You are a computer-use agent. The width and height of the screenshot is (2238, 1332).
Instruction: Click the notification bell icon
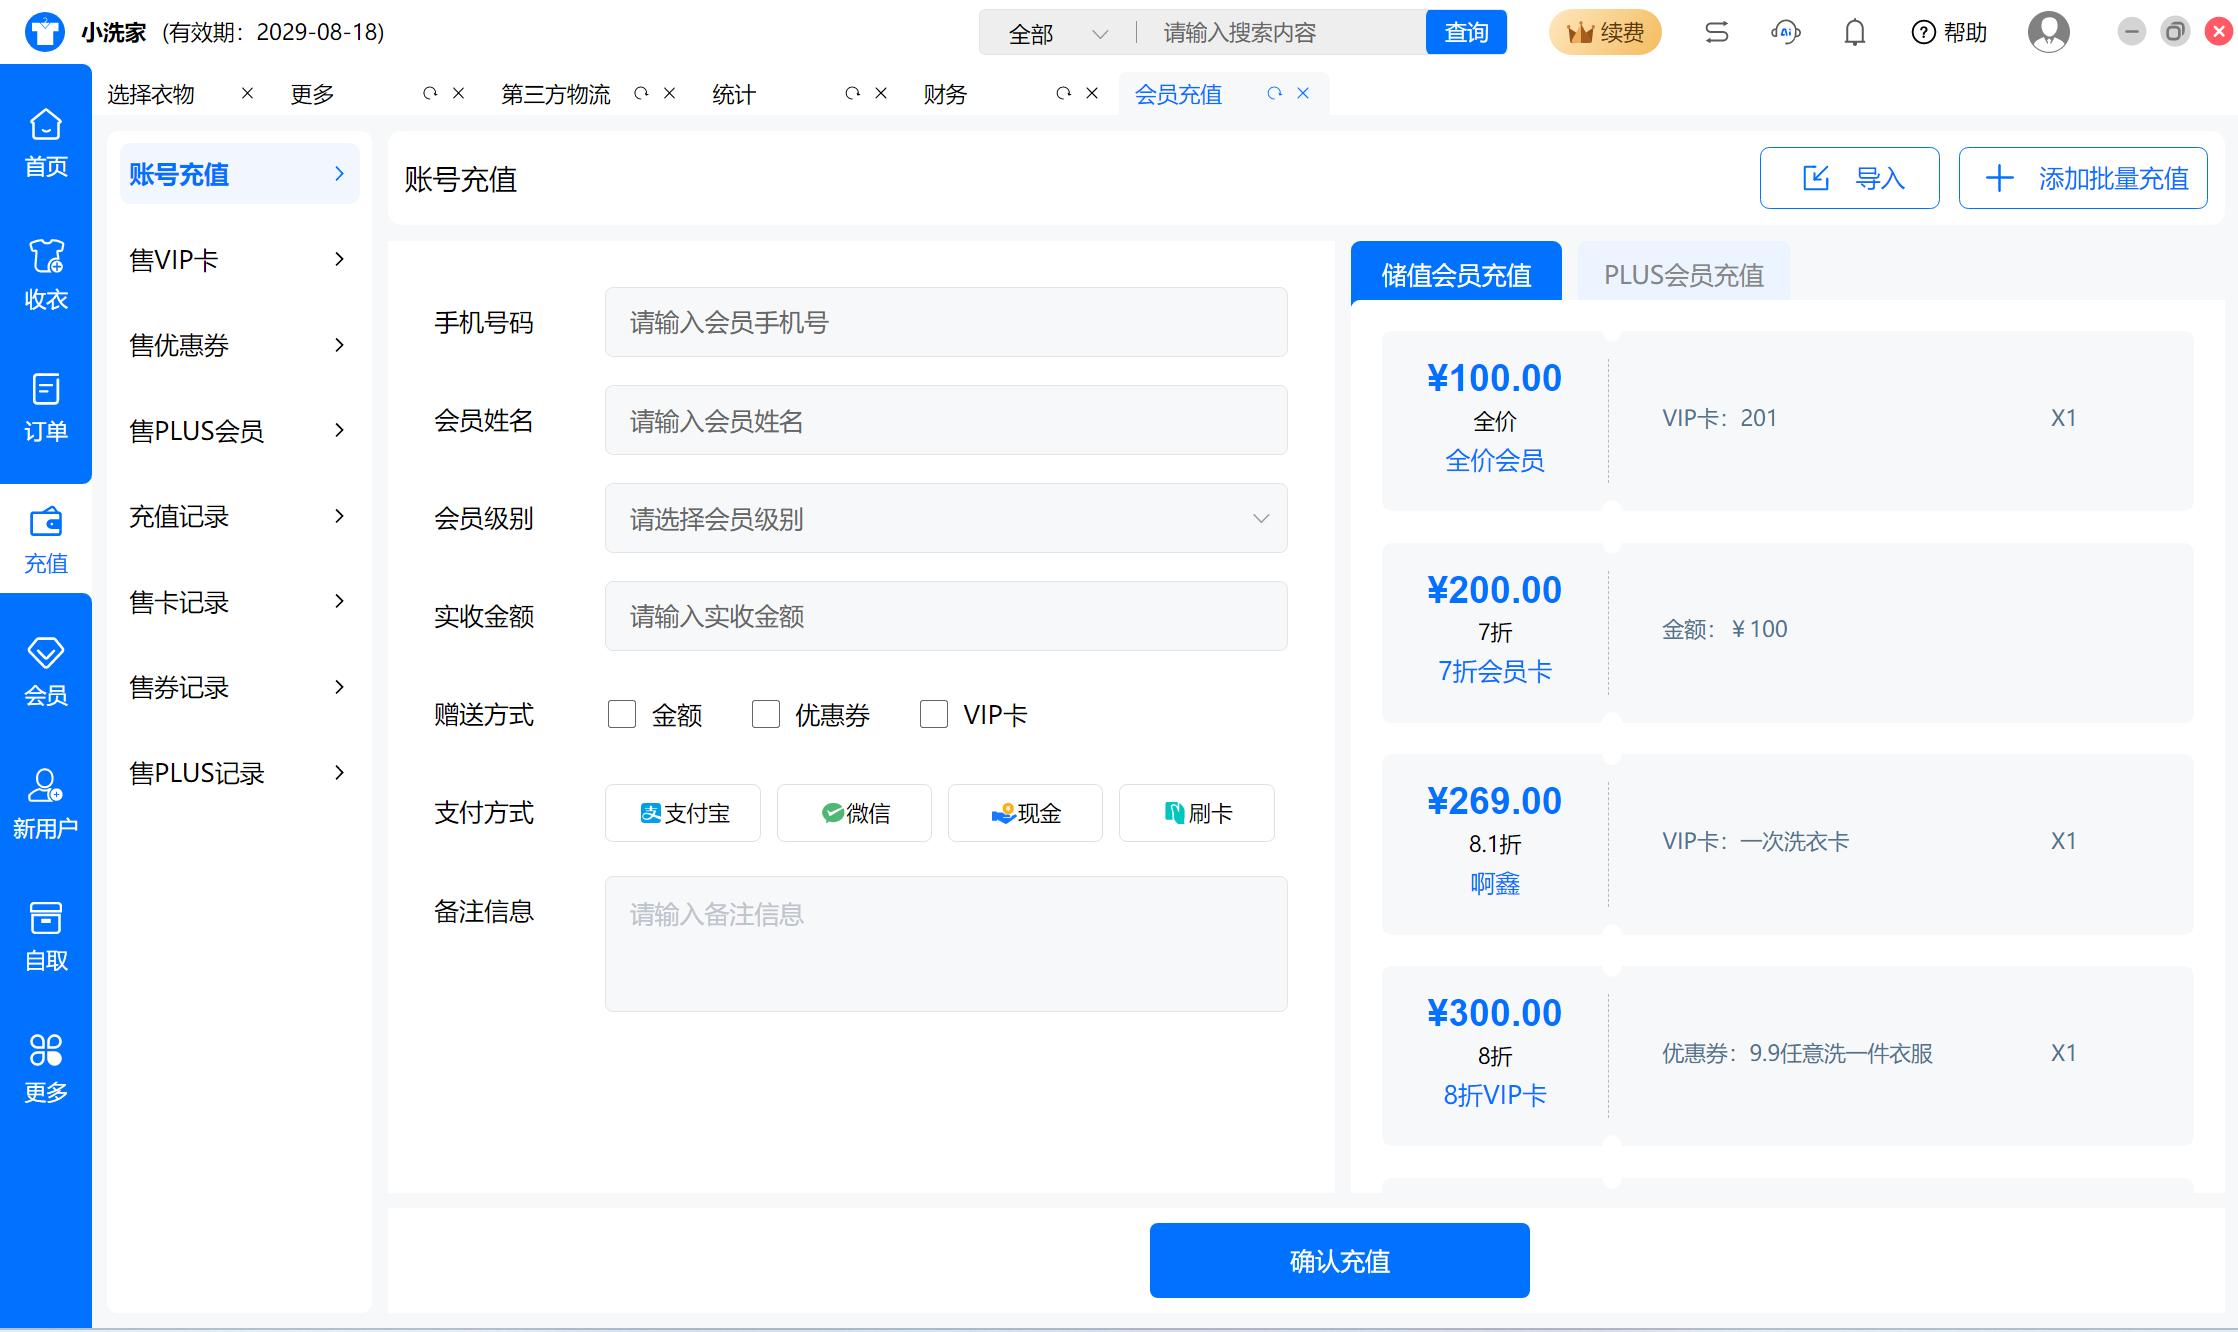(x=1854, y=33)
